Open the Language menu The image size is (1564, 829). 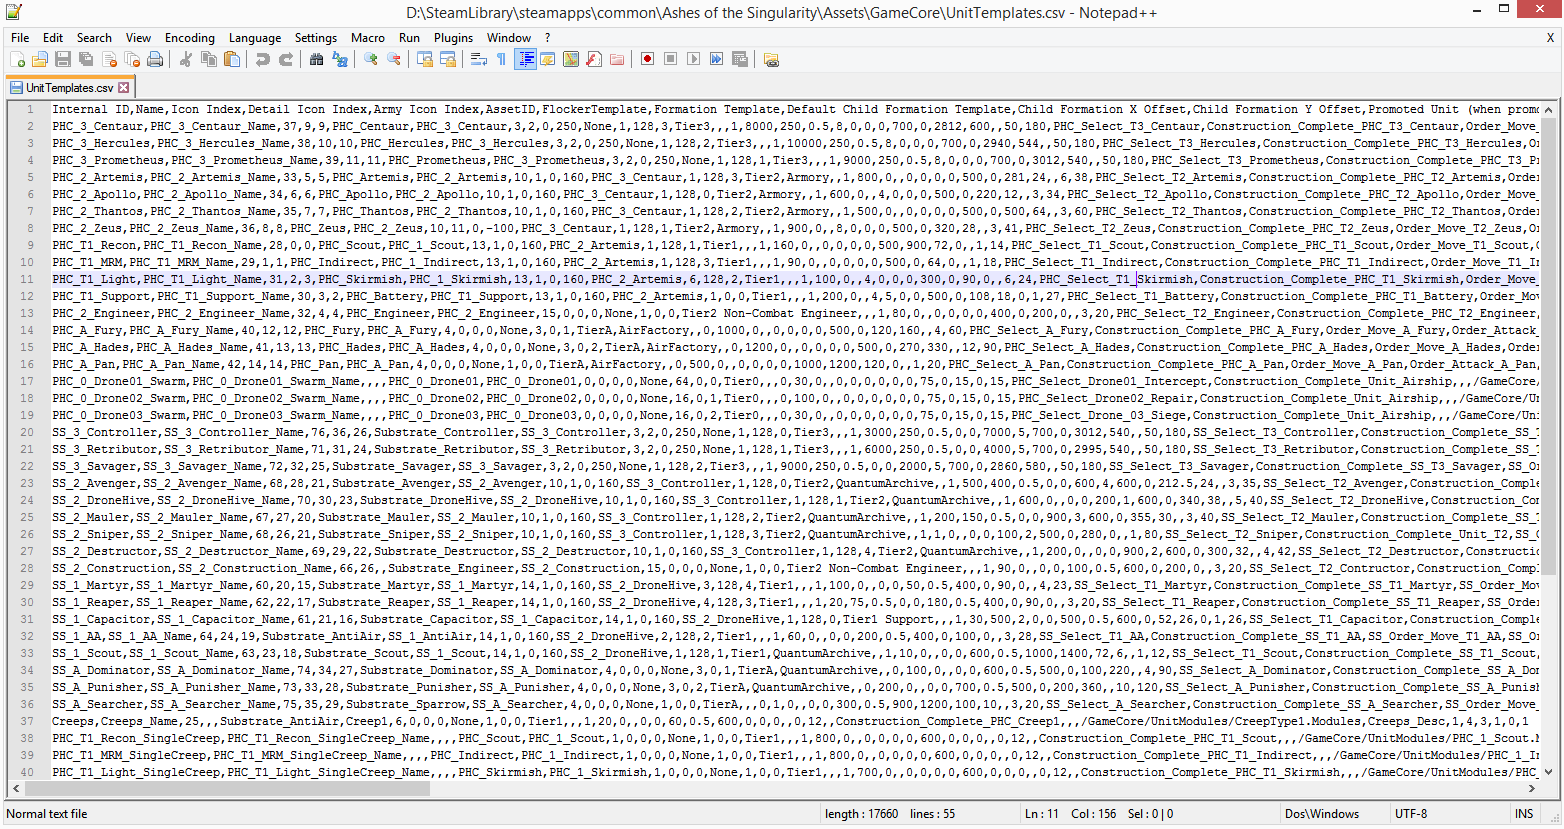[255, 38]
